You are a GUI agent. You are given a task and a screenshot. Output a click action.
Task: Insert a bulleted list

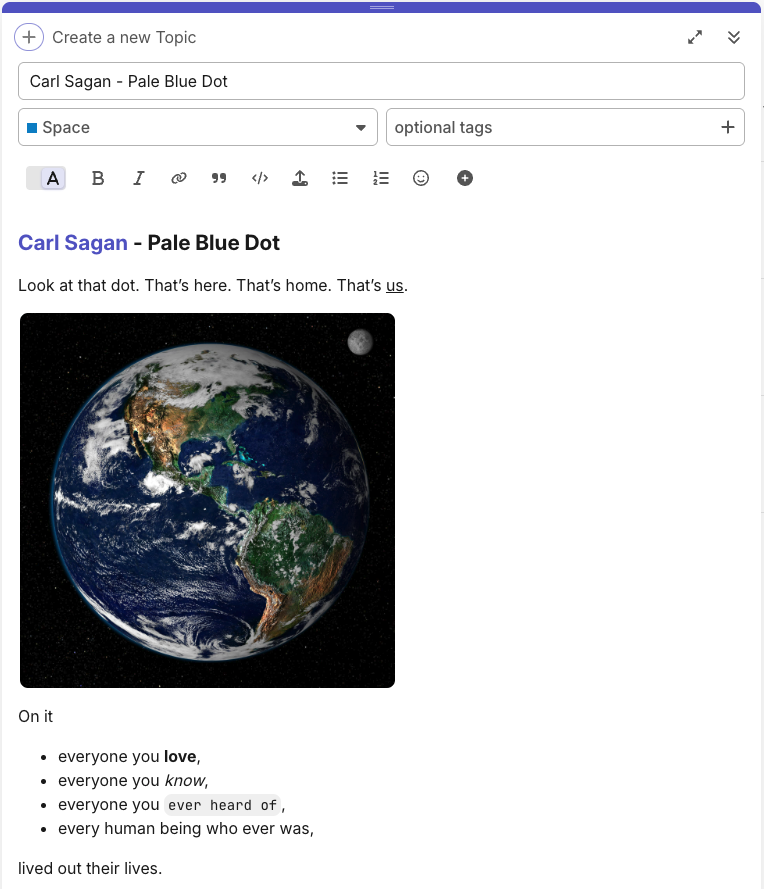(340, 178)
